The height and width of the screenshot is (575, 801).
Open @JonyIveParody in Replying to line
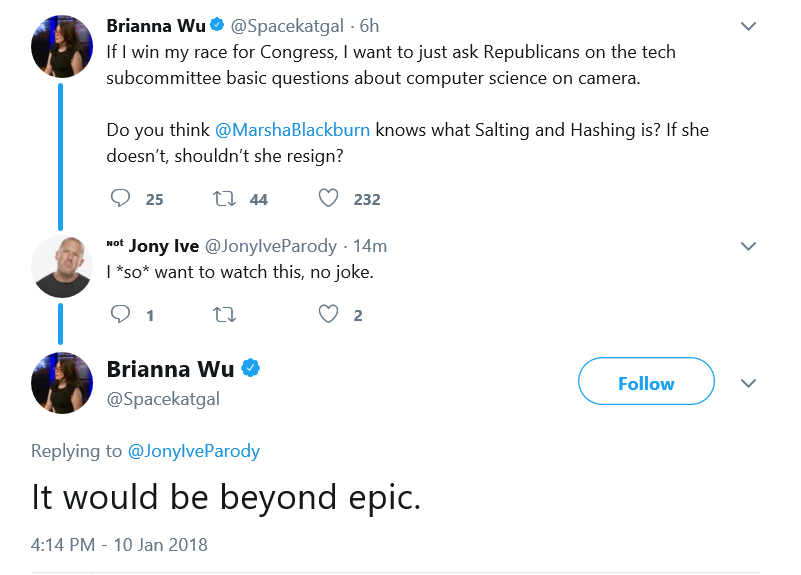coord(194,451)
